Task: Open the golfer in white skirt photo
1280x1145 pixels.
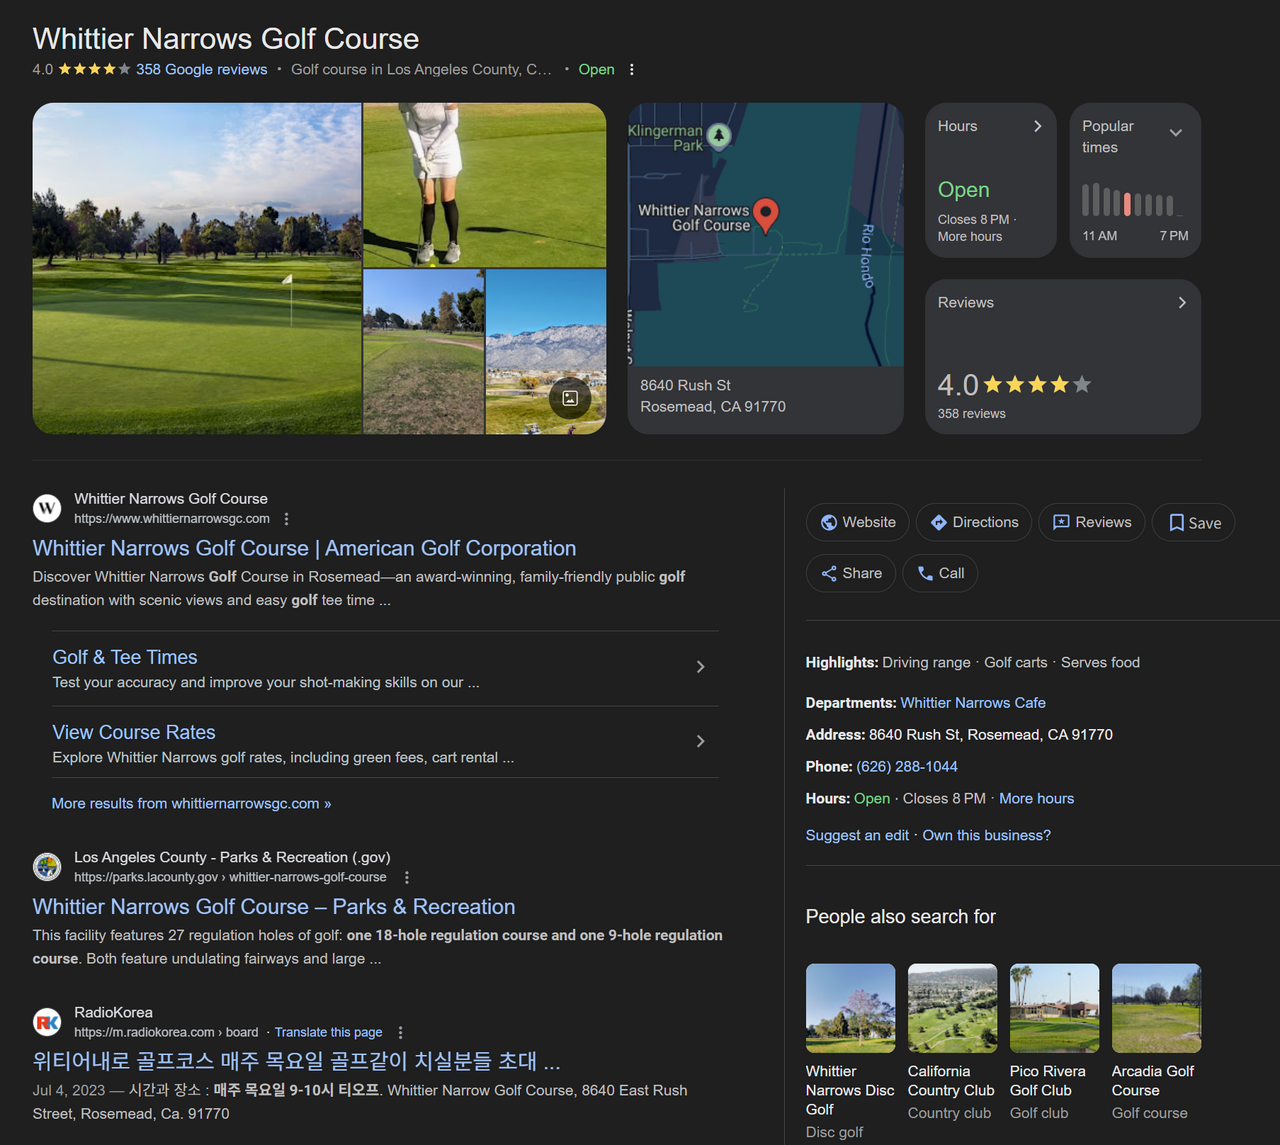Action: click(485, 185)
